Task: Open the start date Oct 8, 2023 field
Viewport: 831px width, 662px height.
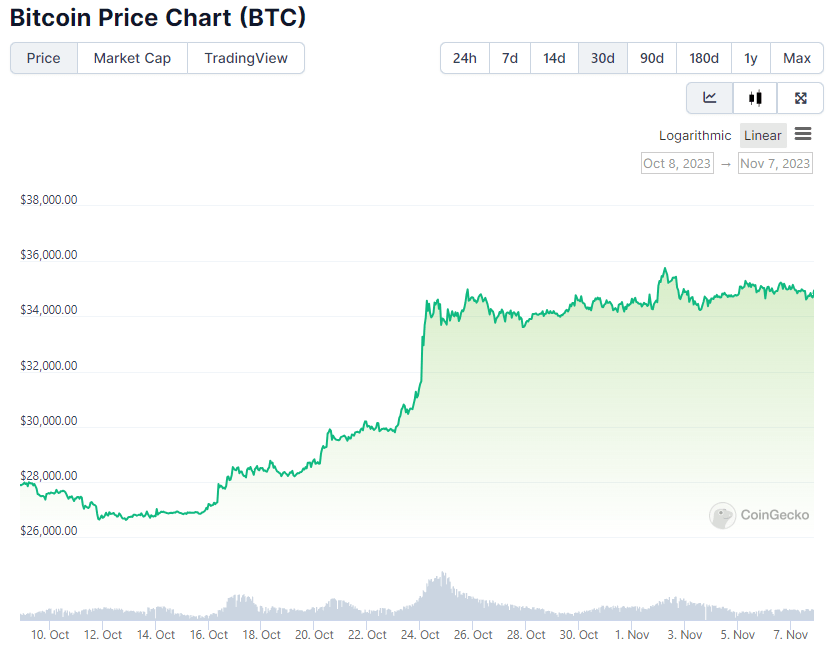Action: pyautogui.click(x=677, y=163)
